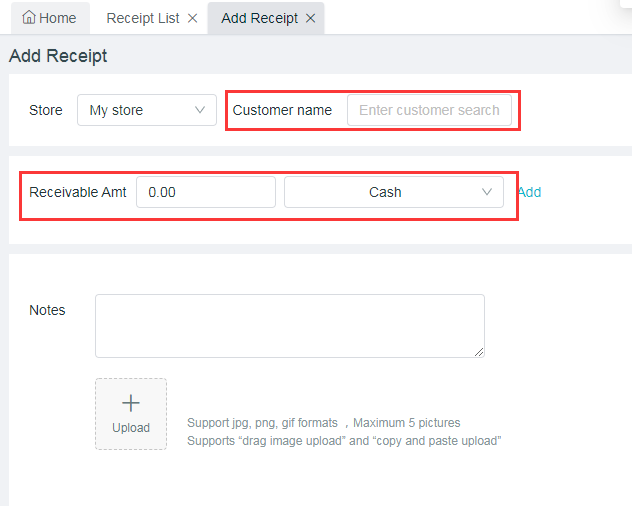Click the plus icon to upload picture
This screenshot has width=632, height=506.
[x=131, y=403]
